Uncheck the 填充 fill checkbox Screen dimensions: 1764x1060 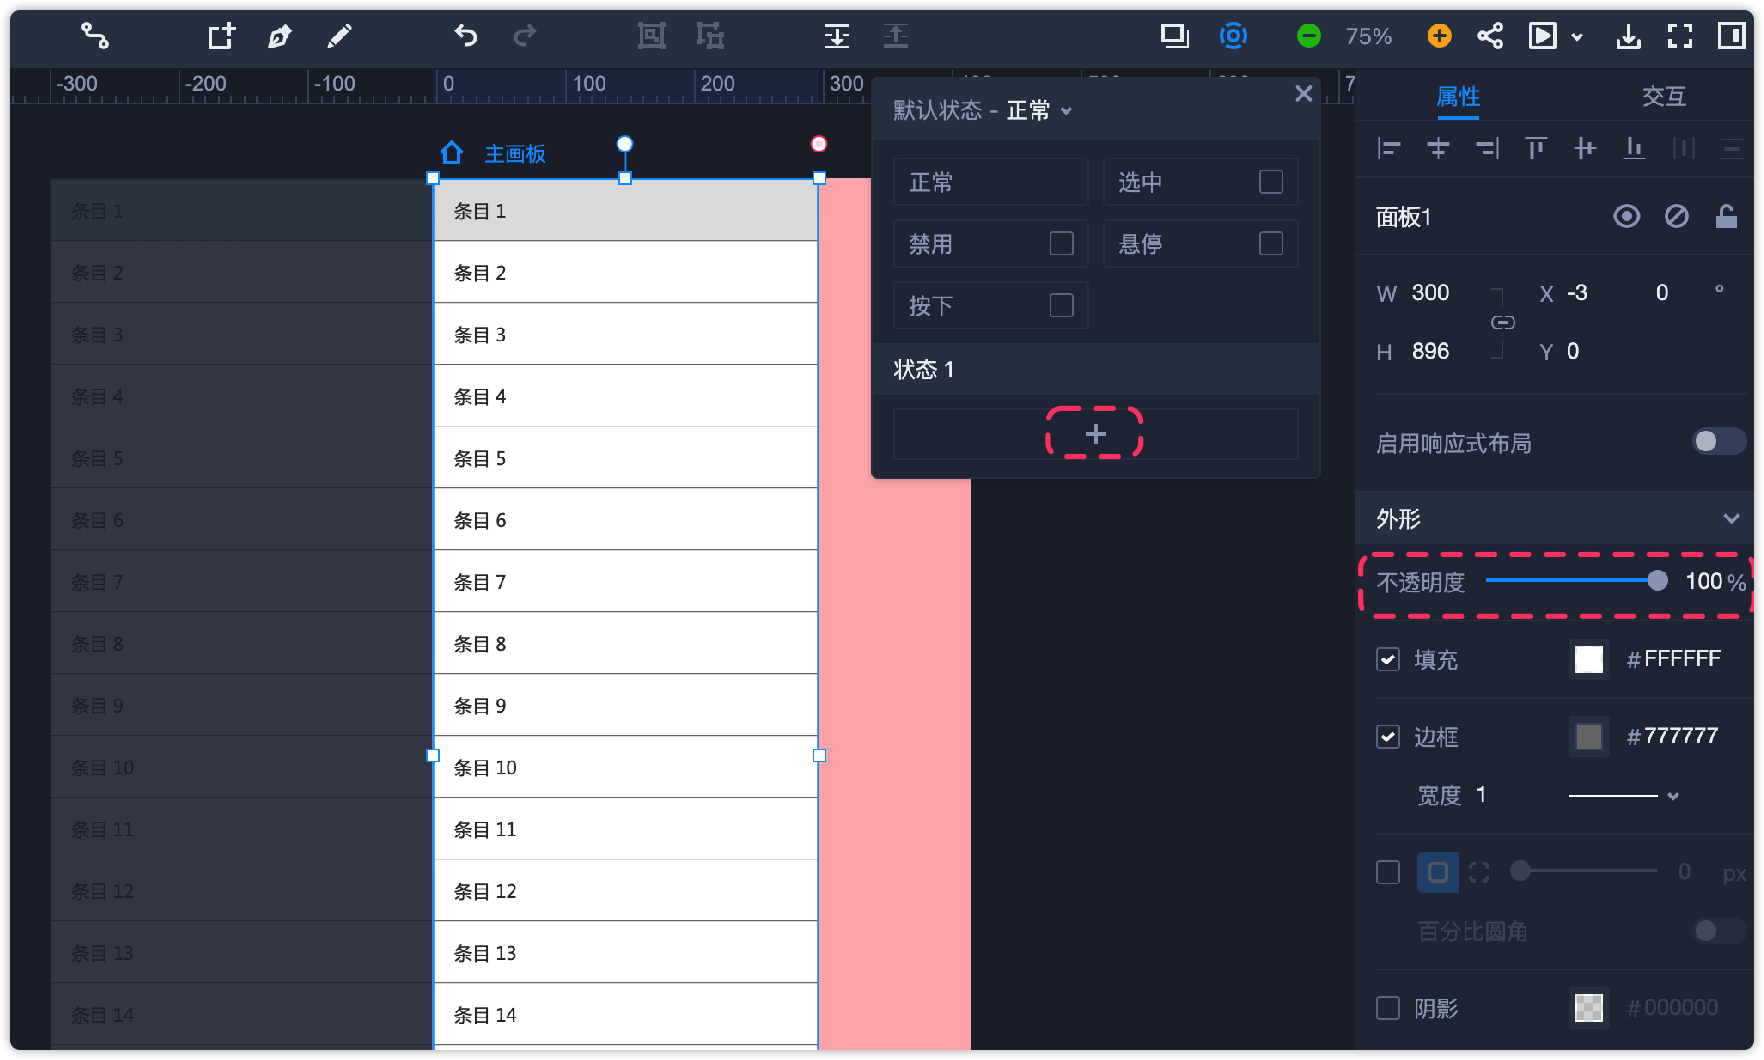click(1388, 659)
